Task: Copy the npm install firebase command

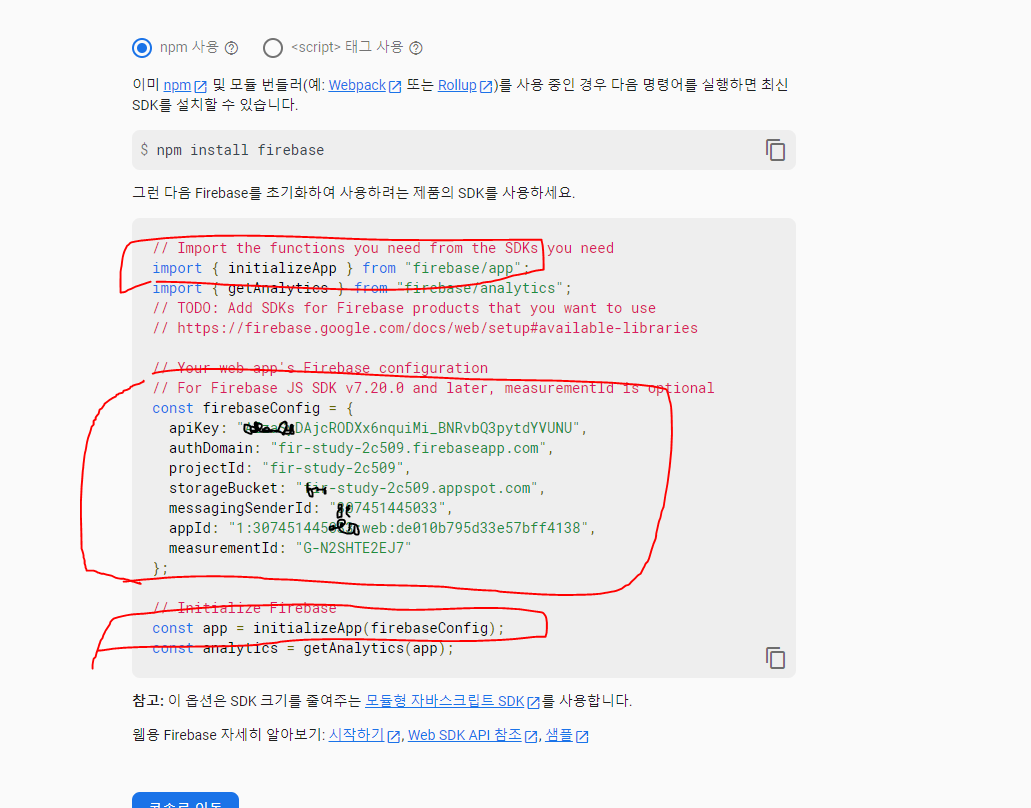Action: (775, 150)
